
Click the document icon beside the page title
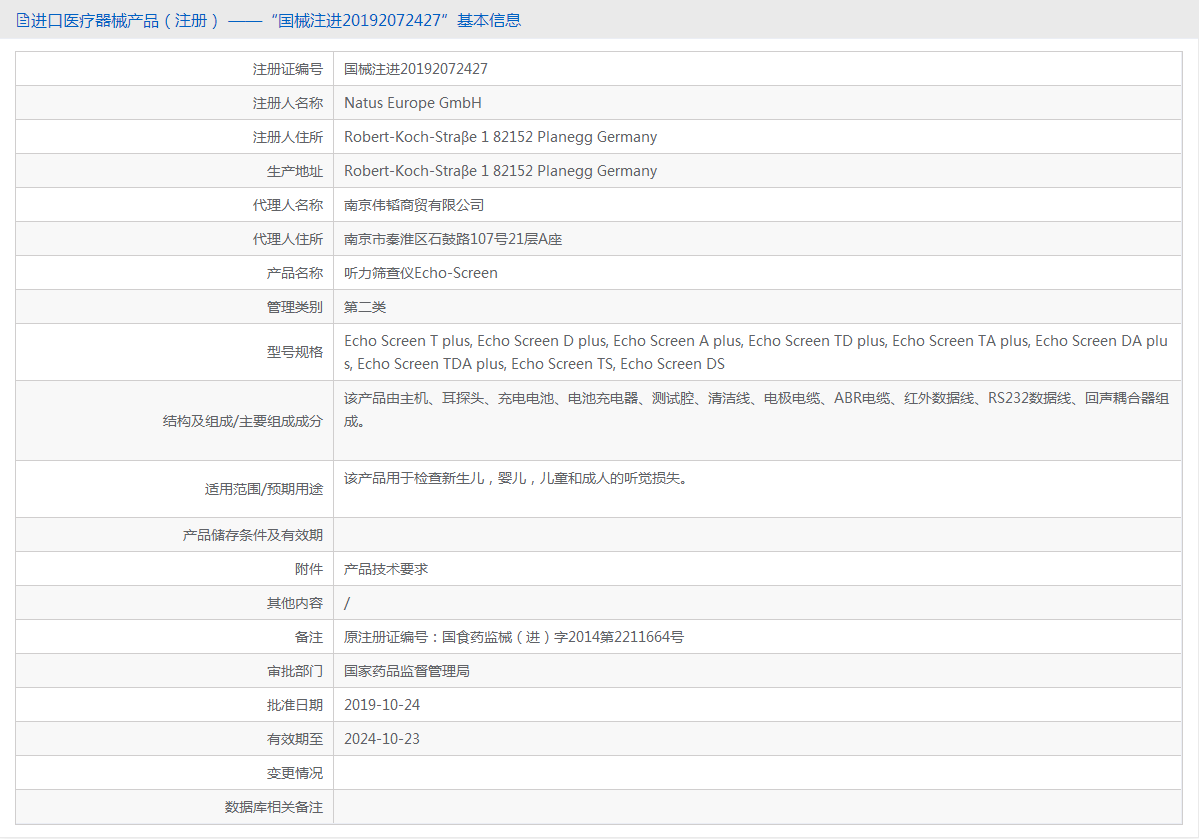point(22,21)
